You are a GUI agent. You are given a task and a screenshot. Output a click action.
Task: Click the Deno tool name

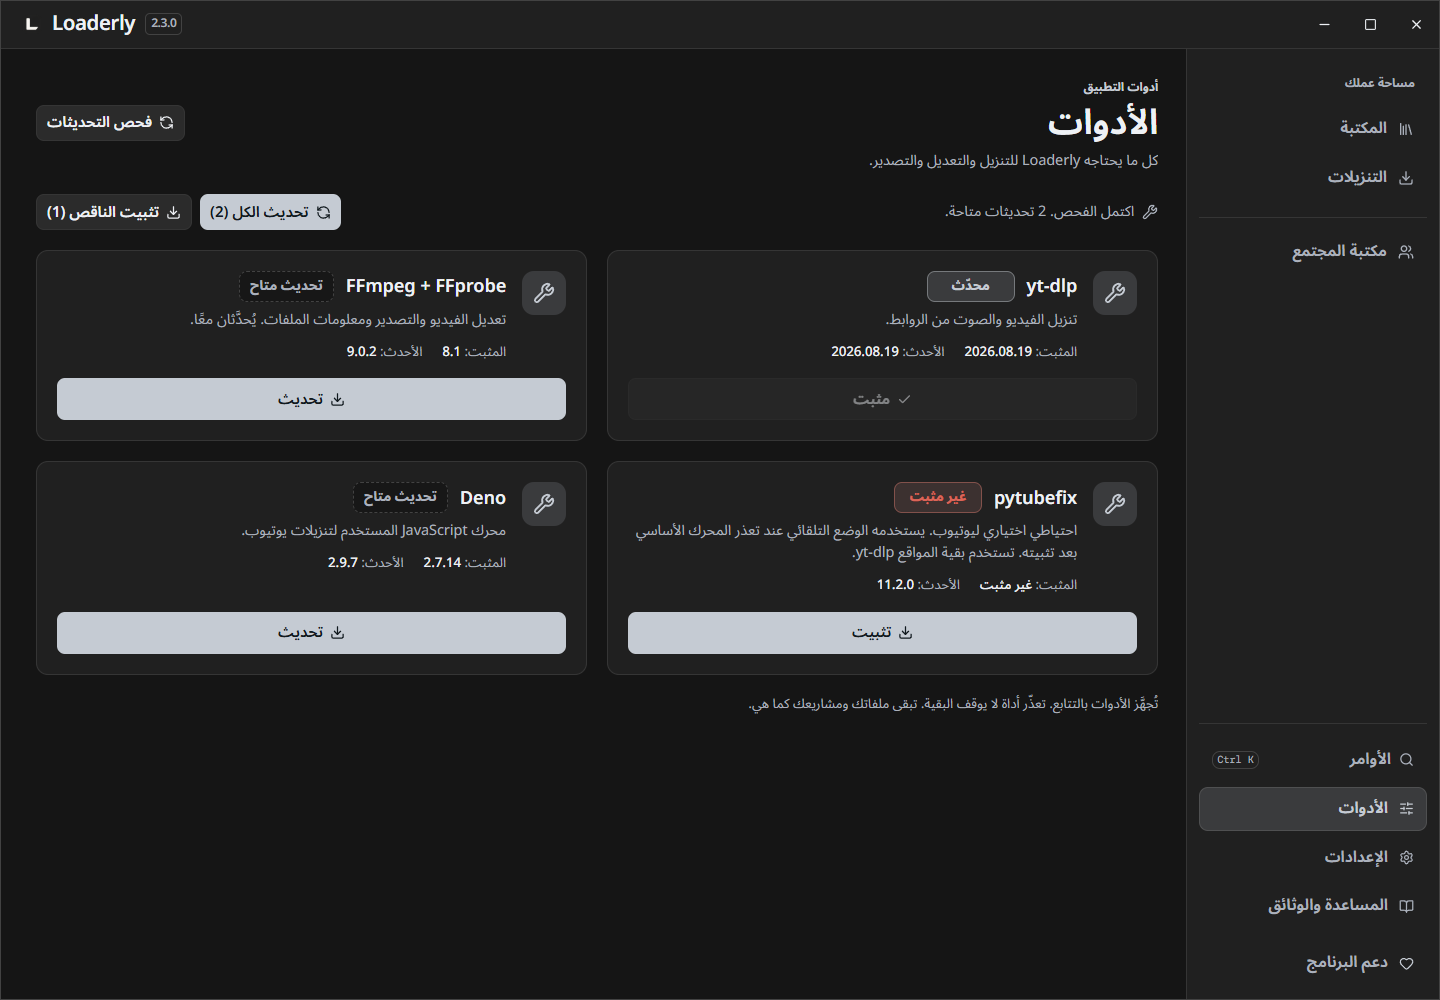click(483, 498)
